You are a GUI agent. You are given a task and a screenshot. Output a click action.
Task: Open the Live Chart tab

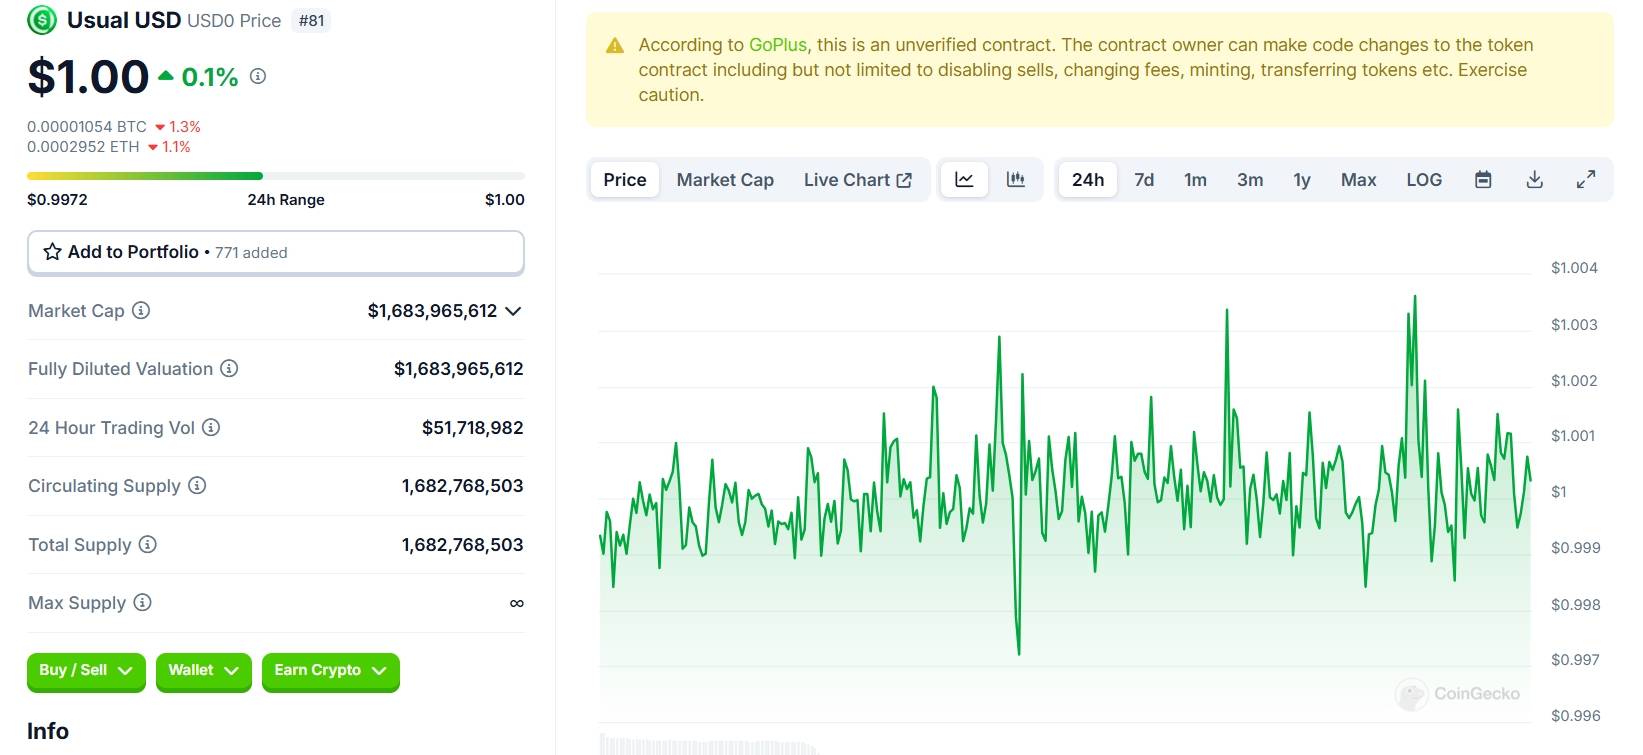click(x=858, y=180)
